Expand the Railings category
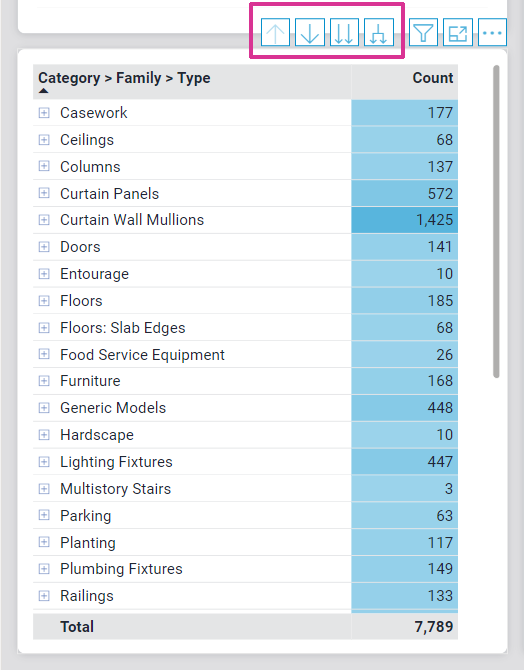 coord(44,596)
